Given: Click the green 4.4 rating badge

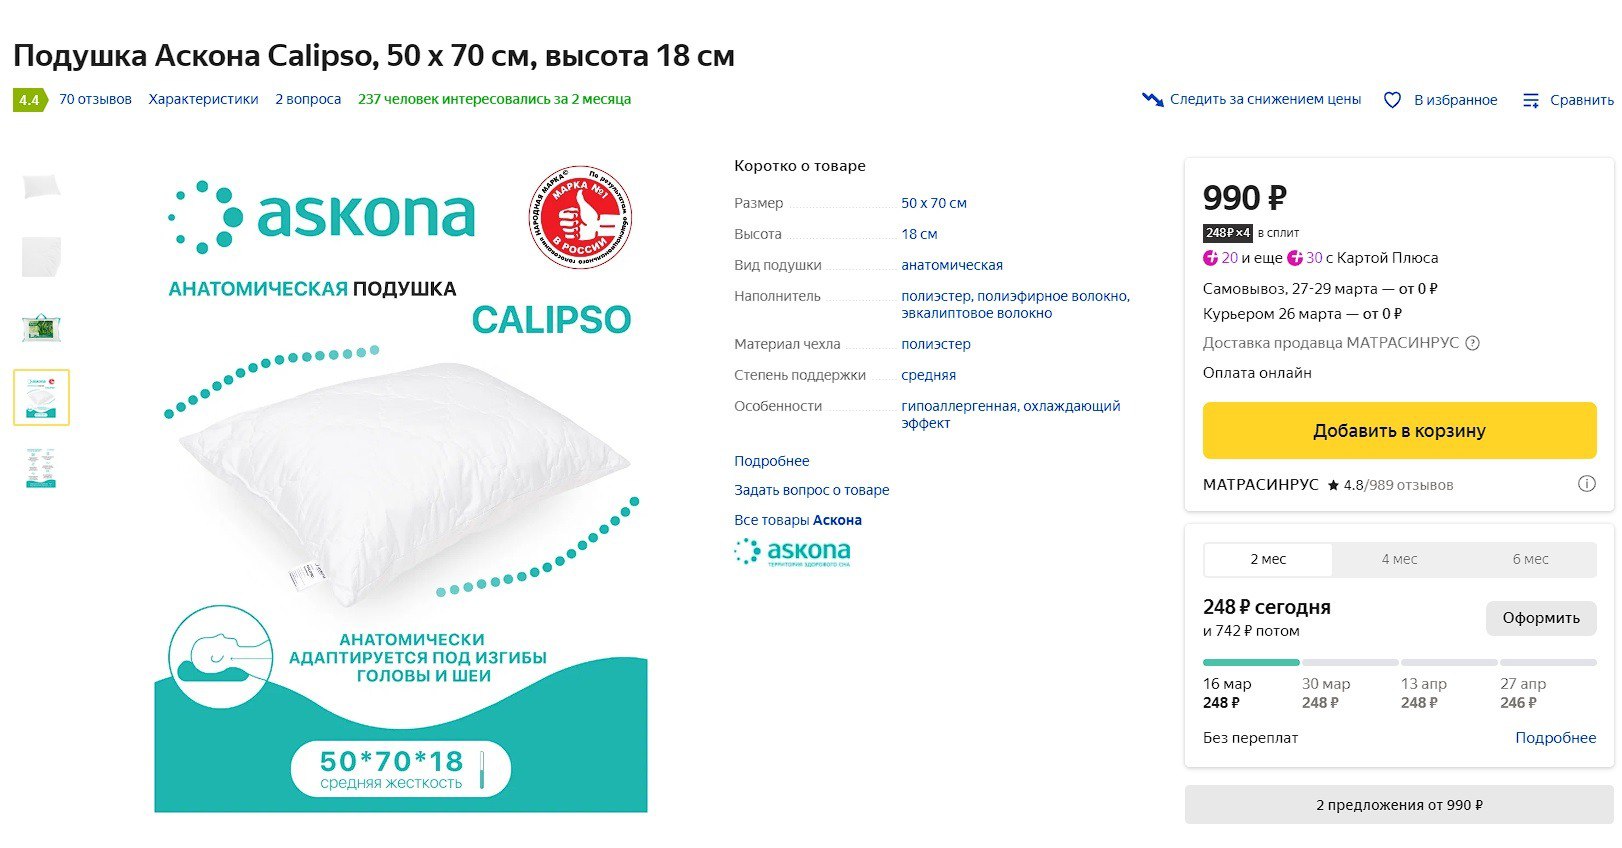Looking at the screenshot, I should click(29, 100).
